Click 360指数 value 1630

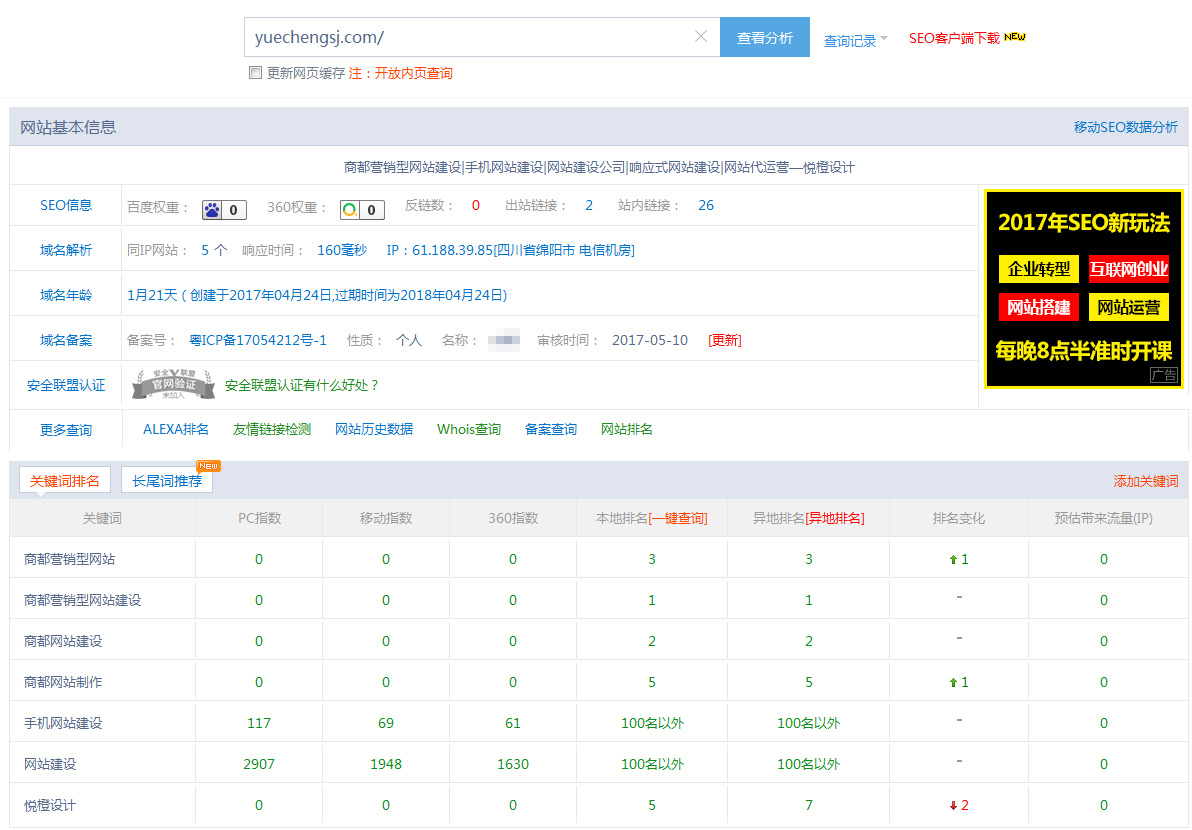coord(513,764)
